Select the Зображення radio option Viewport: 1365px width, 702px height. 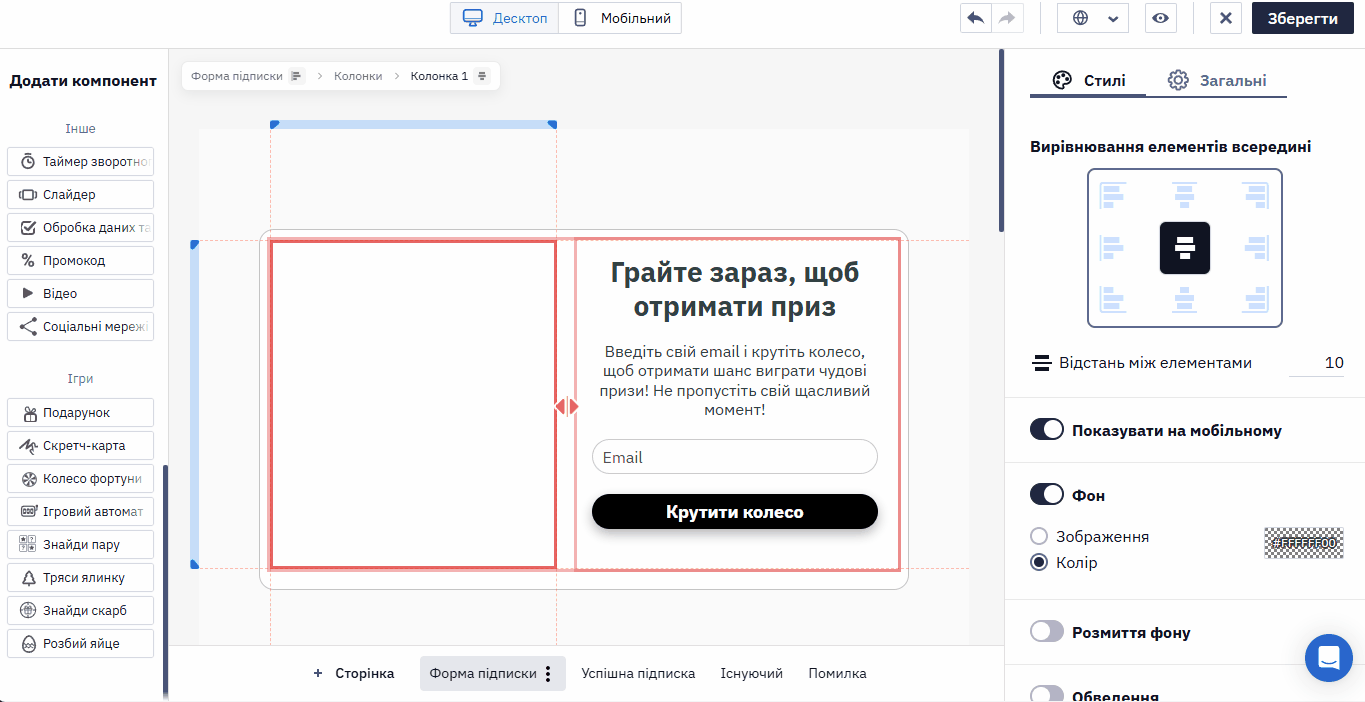tap(1039, 536)
